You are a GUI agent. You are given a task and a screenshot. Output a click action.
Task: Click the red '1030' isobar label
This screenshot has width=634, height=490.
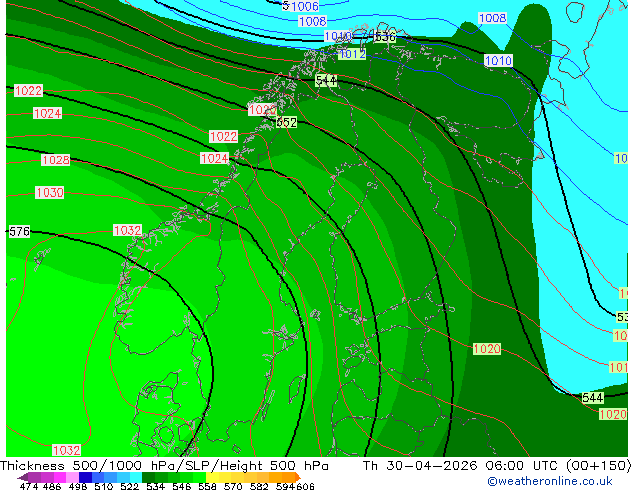tap(49, 192)
